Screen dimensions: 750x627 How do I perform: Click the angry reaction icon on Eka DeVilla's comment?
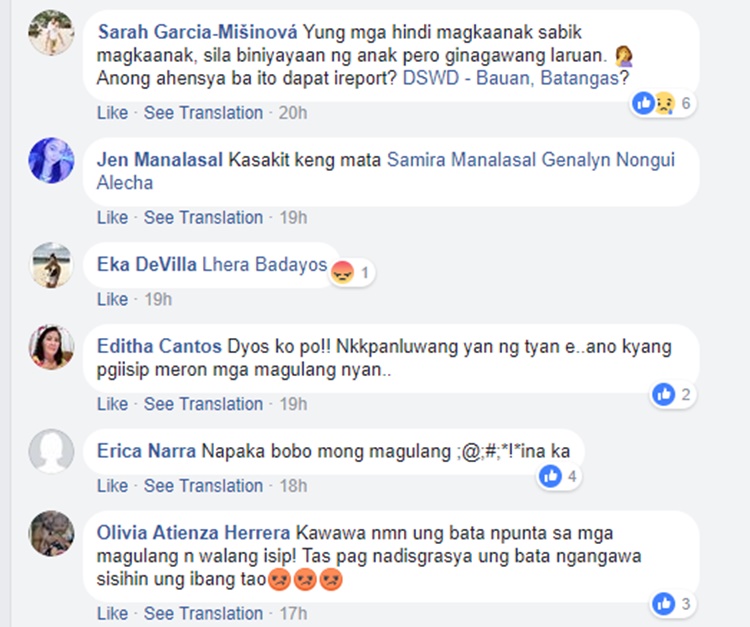342,273
